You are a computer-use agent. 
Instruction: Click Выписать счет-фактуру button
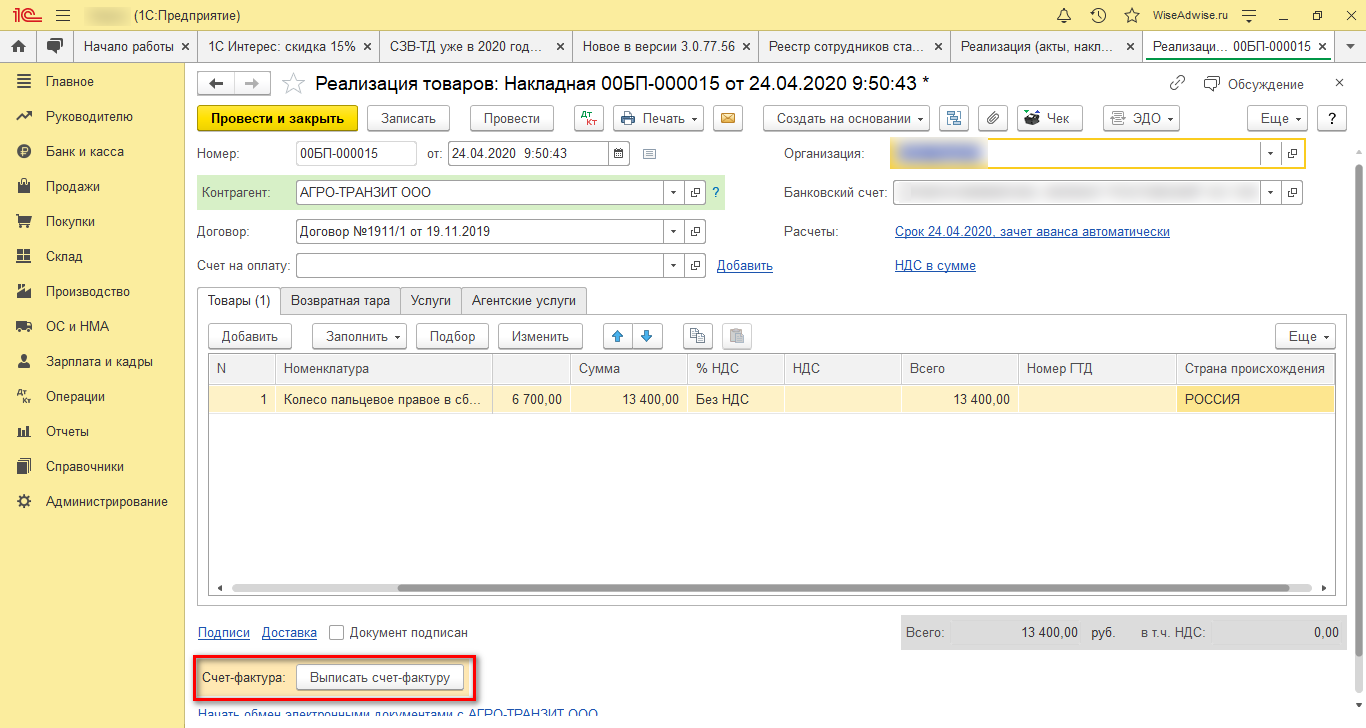[x=380, y=677]
